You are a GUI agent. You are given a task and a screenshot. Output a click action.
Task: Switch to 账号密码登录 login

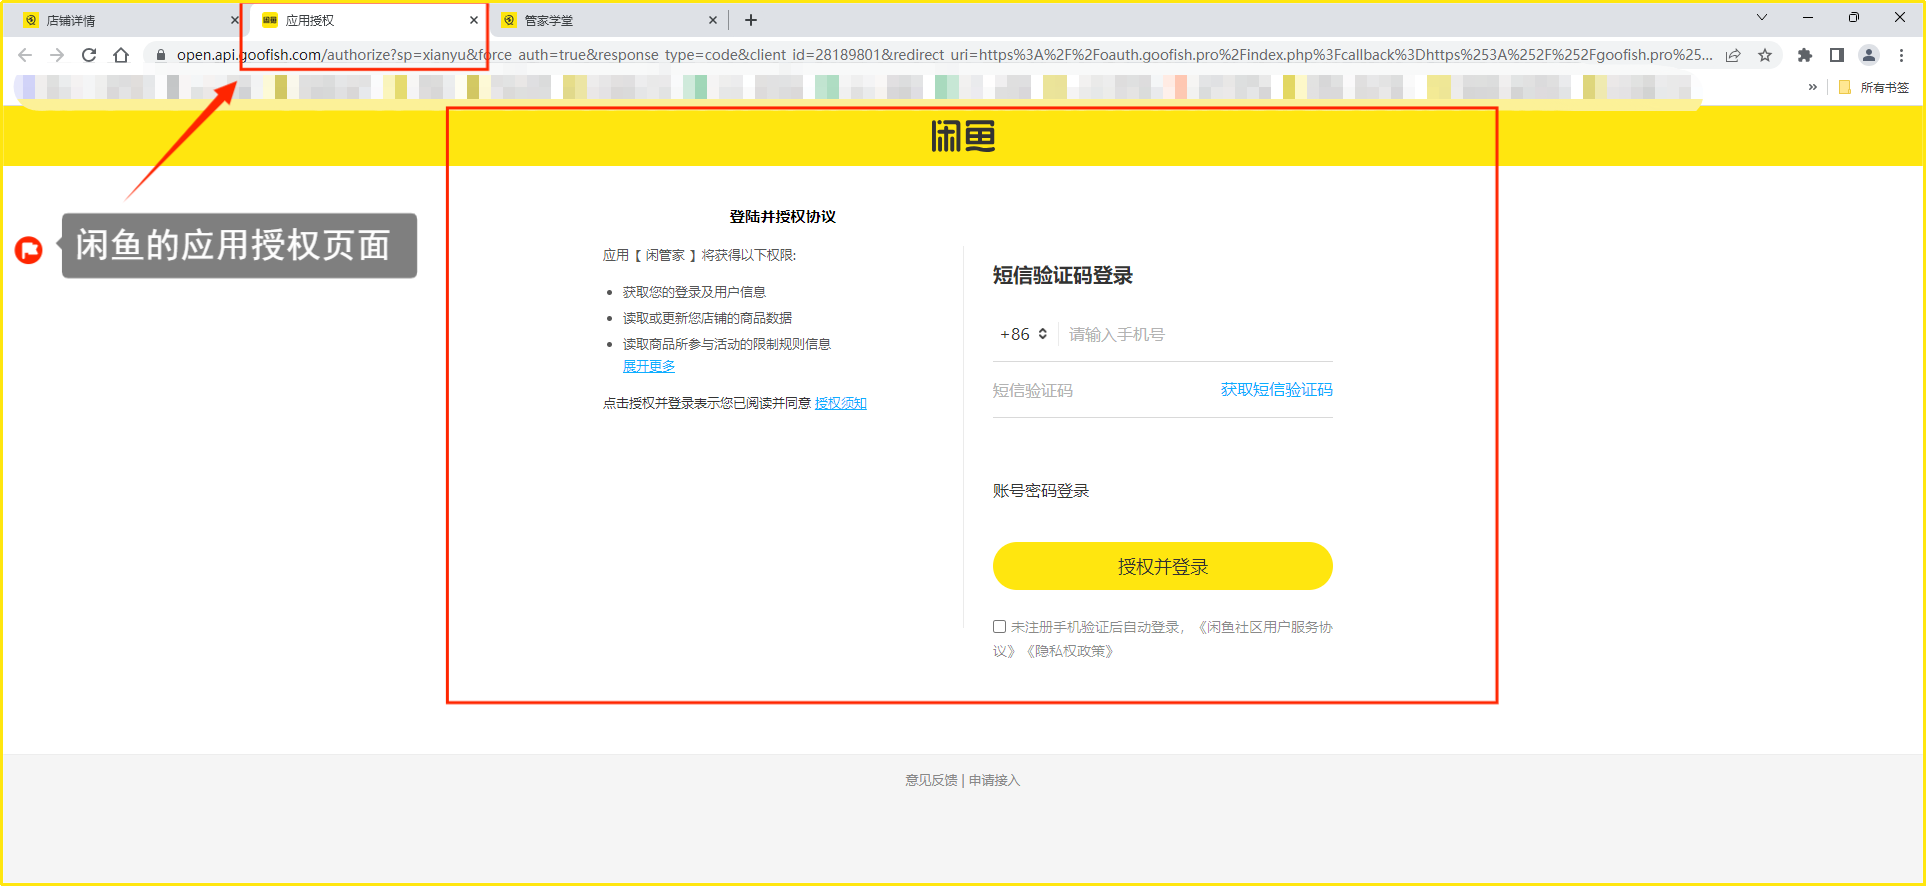(x=1040, y=491)
